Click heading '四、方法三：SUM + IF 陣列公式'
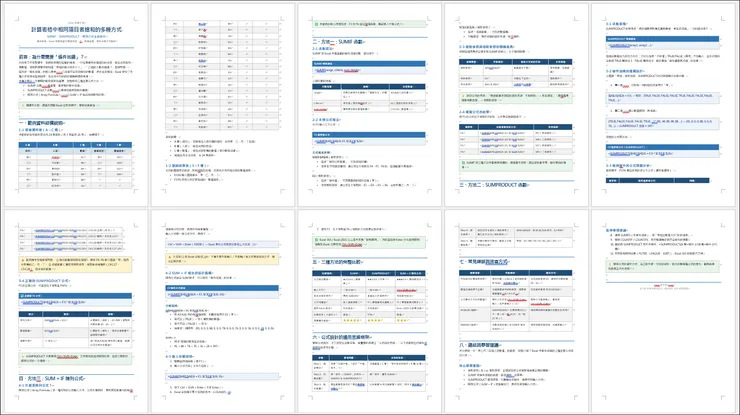 tap(53, 378)
